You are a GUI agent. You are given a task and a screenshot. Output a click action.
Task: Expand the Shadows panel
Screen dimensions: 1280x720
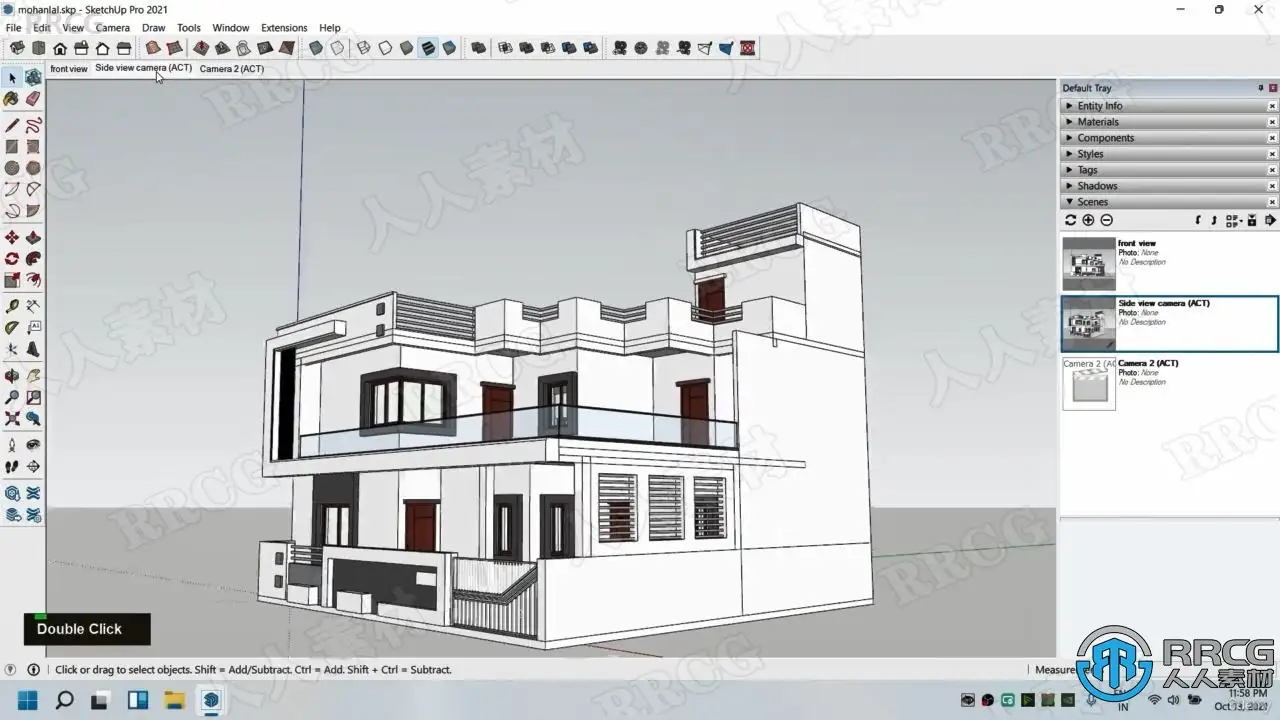tap(1167, 186)
